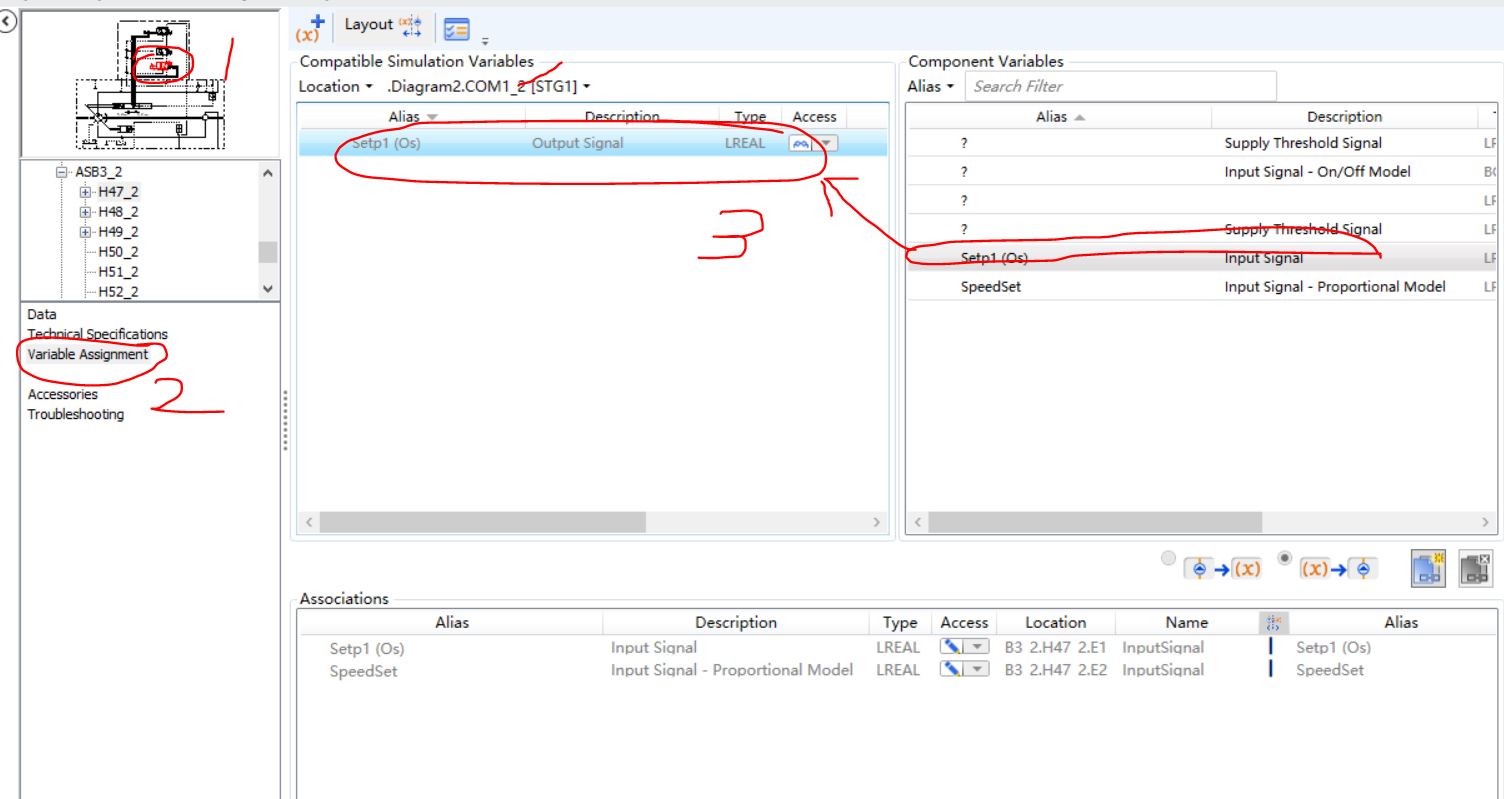Open the Accessories section
Screen dimensions: 1504x799
pyautogui.click(x=62, y=394)
